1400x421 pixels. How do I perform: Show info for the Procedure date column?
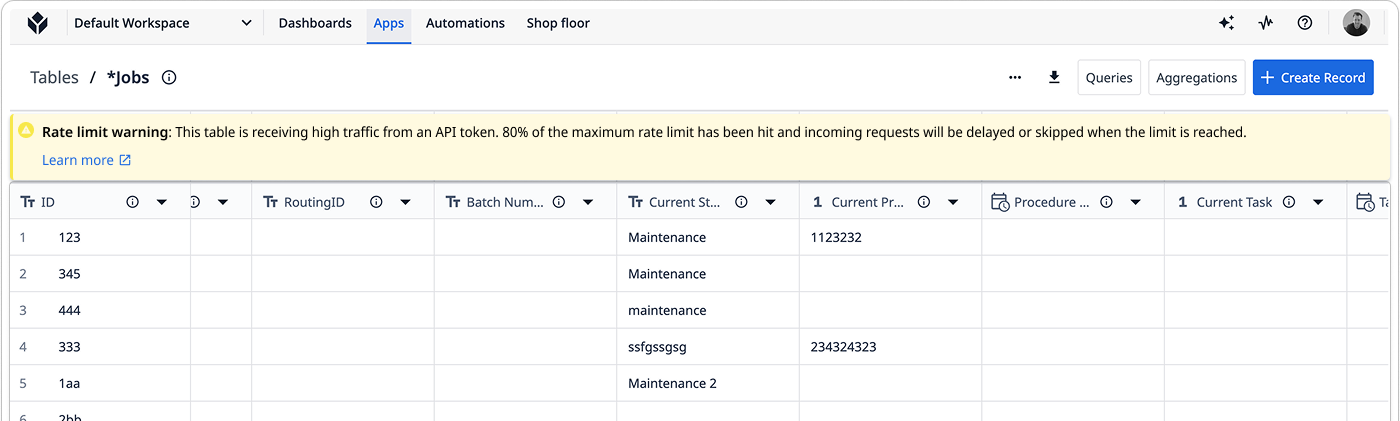(1107, 202)
